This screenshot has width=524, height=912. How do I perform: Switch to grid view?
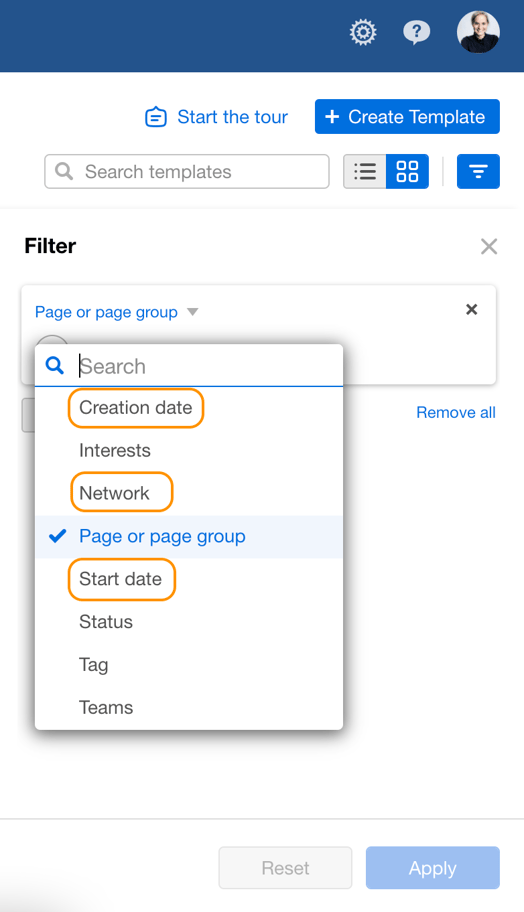coord(407,172)
